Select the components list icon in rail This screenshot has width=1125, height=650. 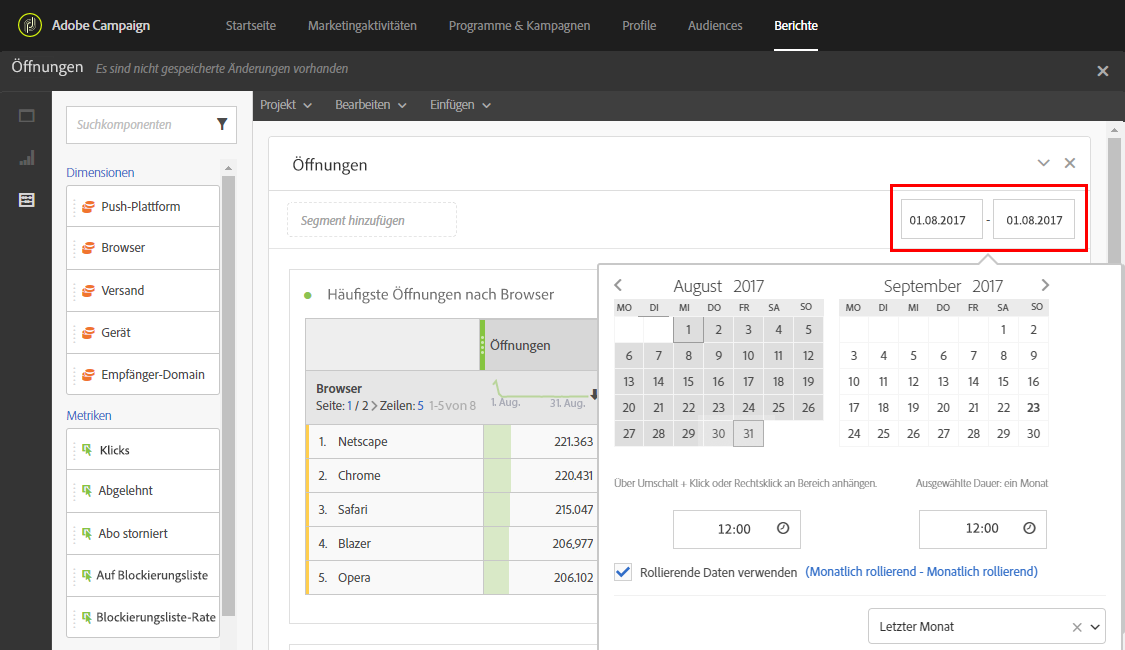[x=27, y=199]
